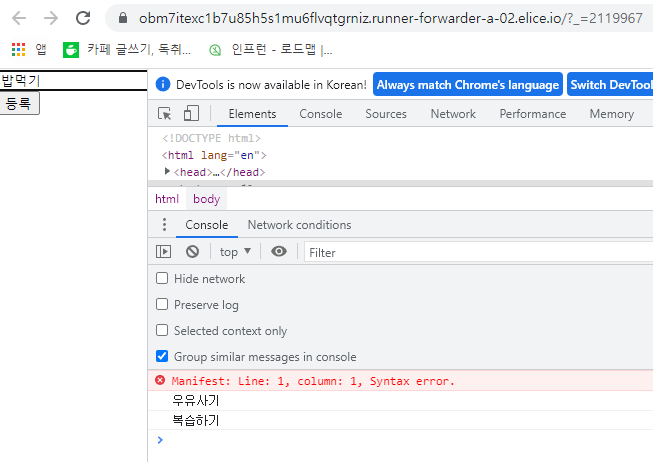Enable Selected context only checkbox
The width and height of the screenshot is (653, 462).
(x=162, y=330)
